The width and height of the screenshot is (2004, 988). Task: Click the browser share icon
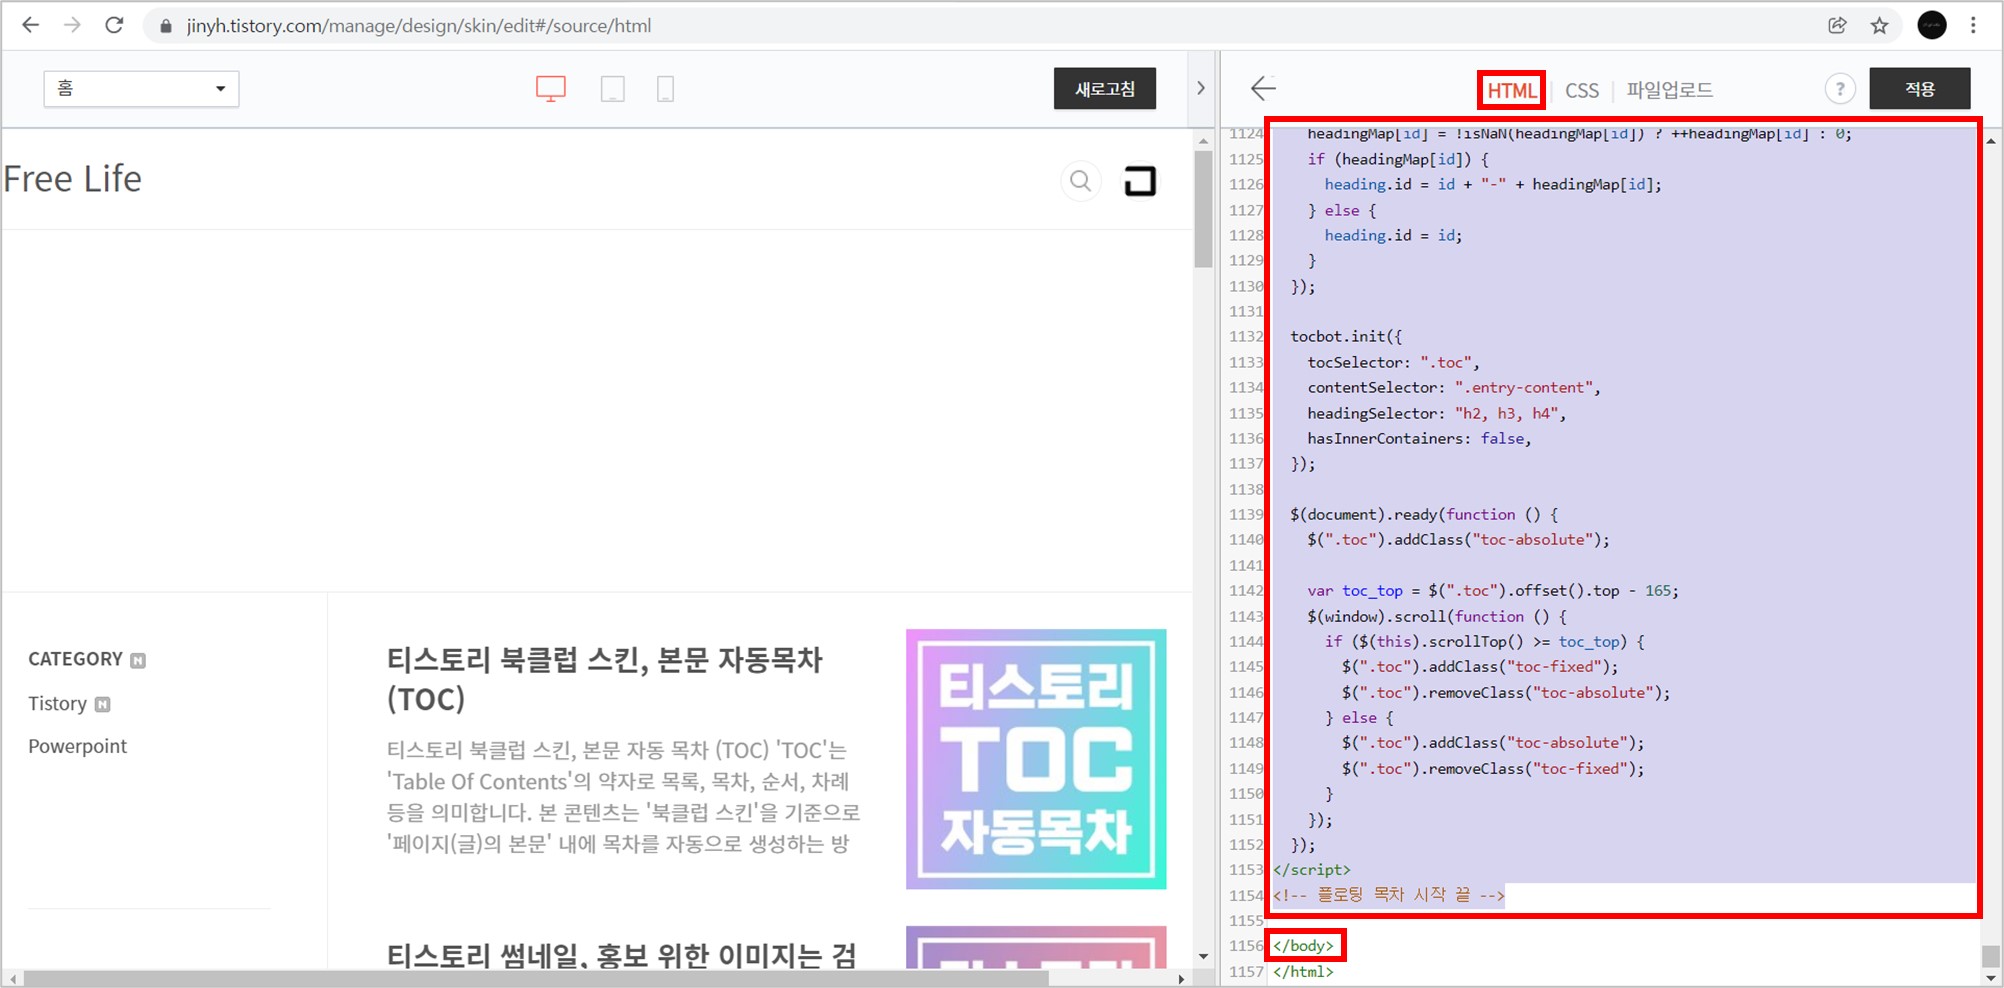tap(1838, 25)
